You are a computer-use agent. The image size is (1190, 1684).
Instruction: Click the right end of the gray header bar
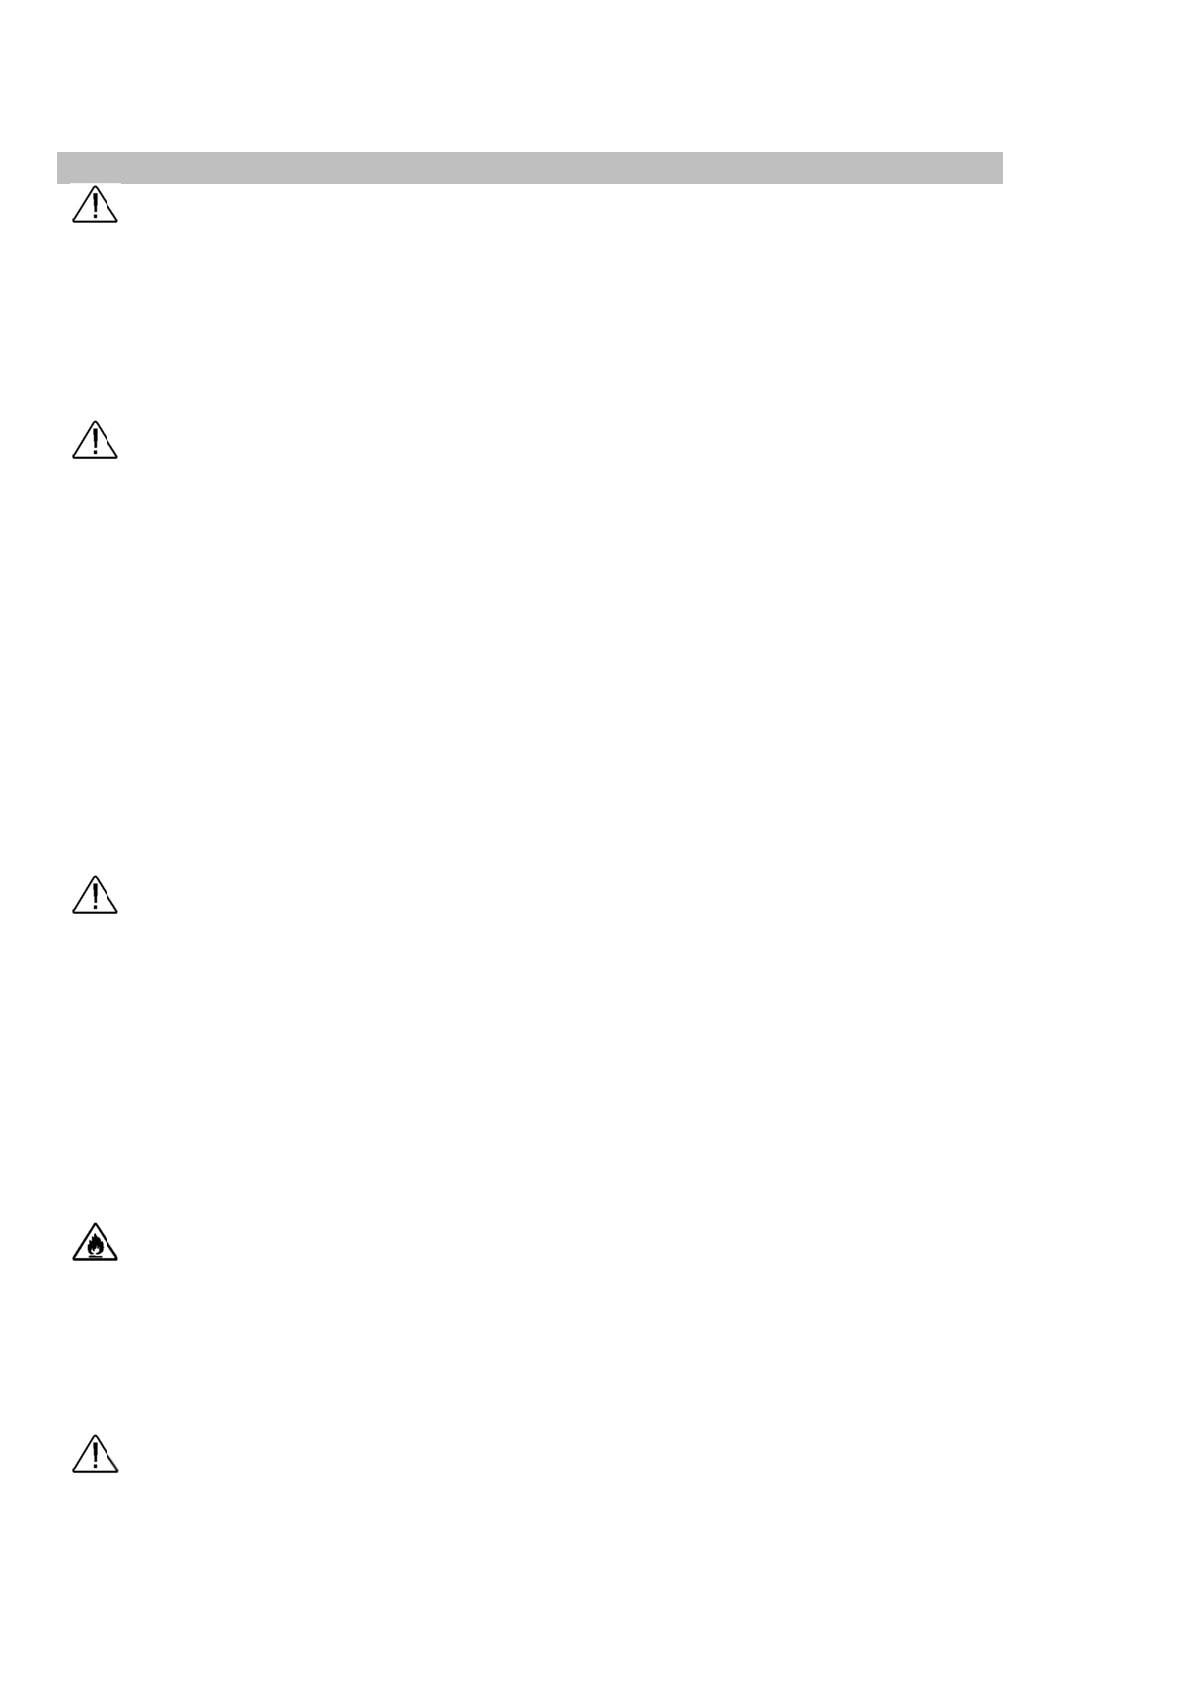[x=998, y=168]
